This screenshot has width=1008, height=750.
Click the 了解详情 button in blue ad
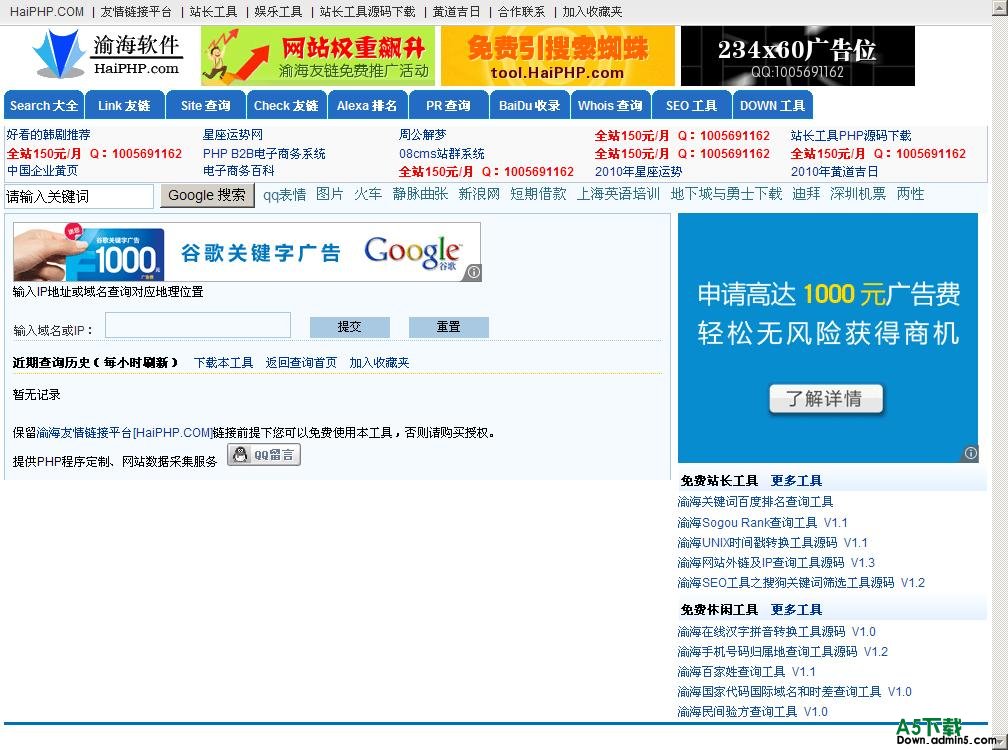825,398
